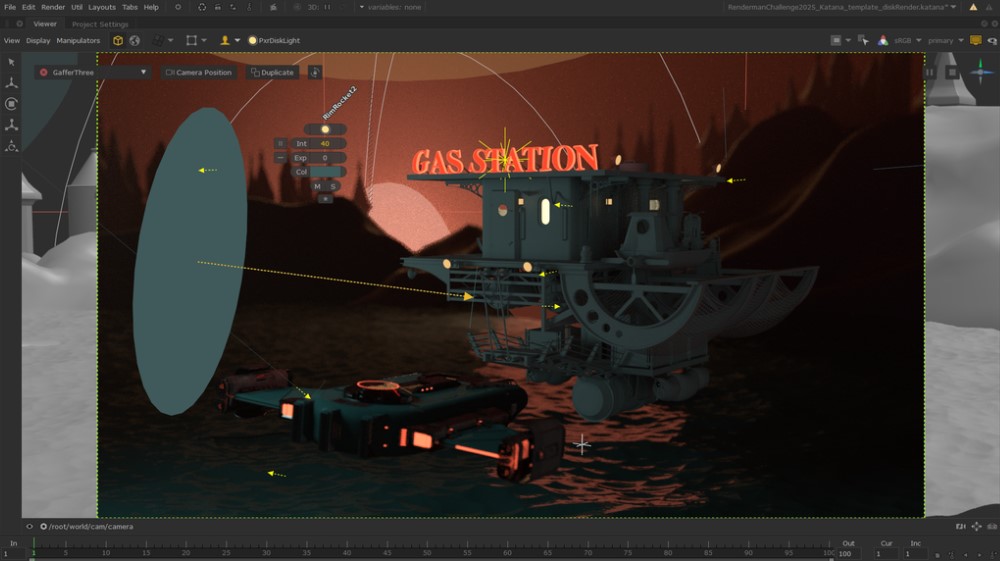Open the Layouts menu
The height and width of the screenshot is (561, 1000).
tap(101, 7)
